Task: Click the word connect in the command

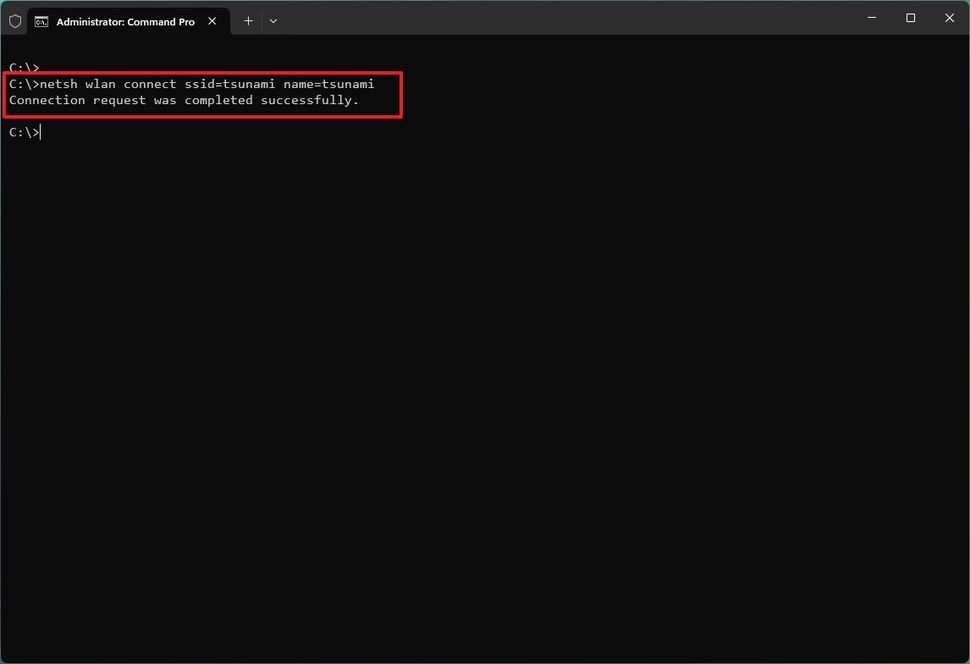Action: click(x=150, y=84)
